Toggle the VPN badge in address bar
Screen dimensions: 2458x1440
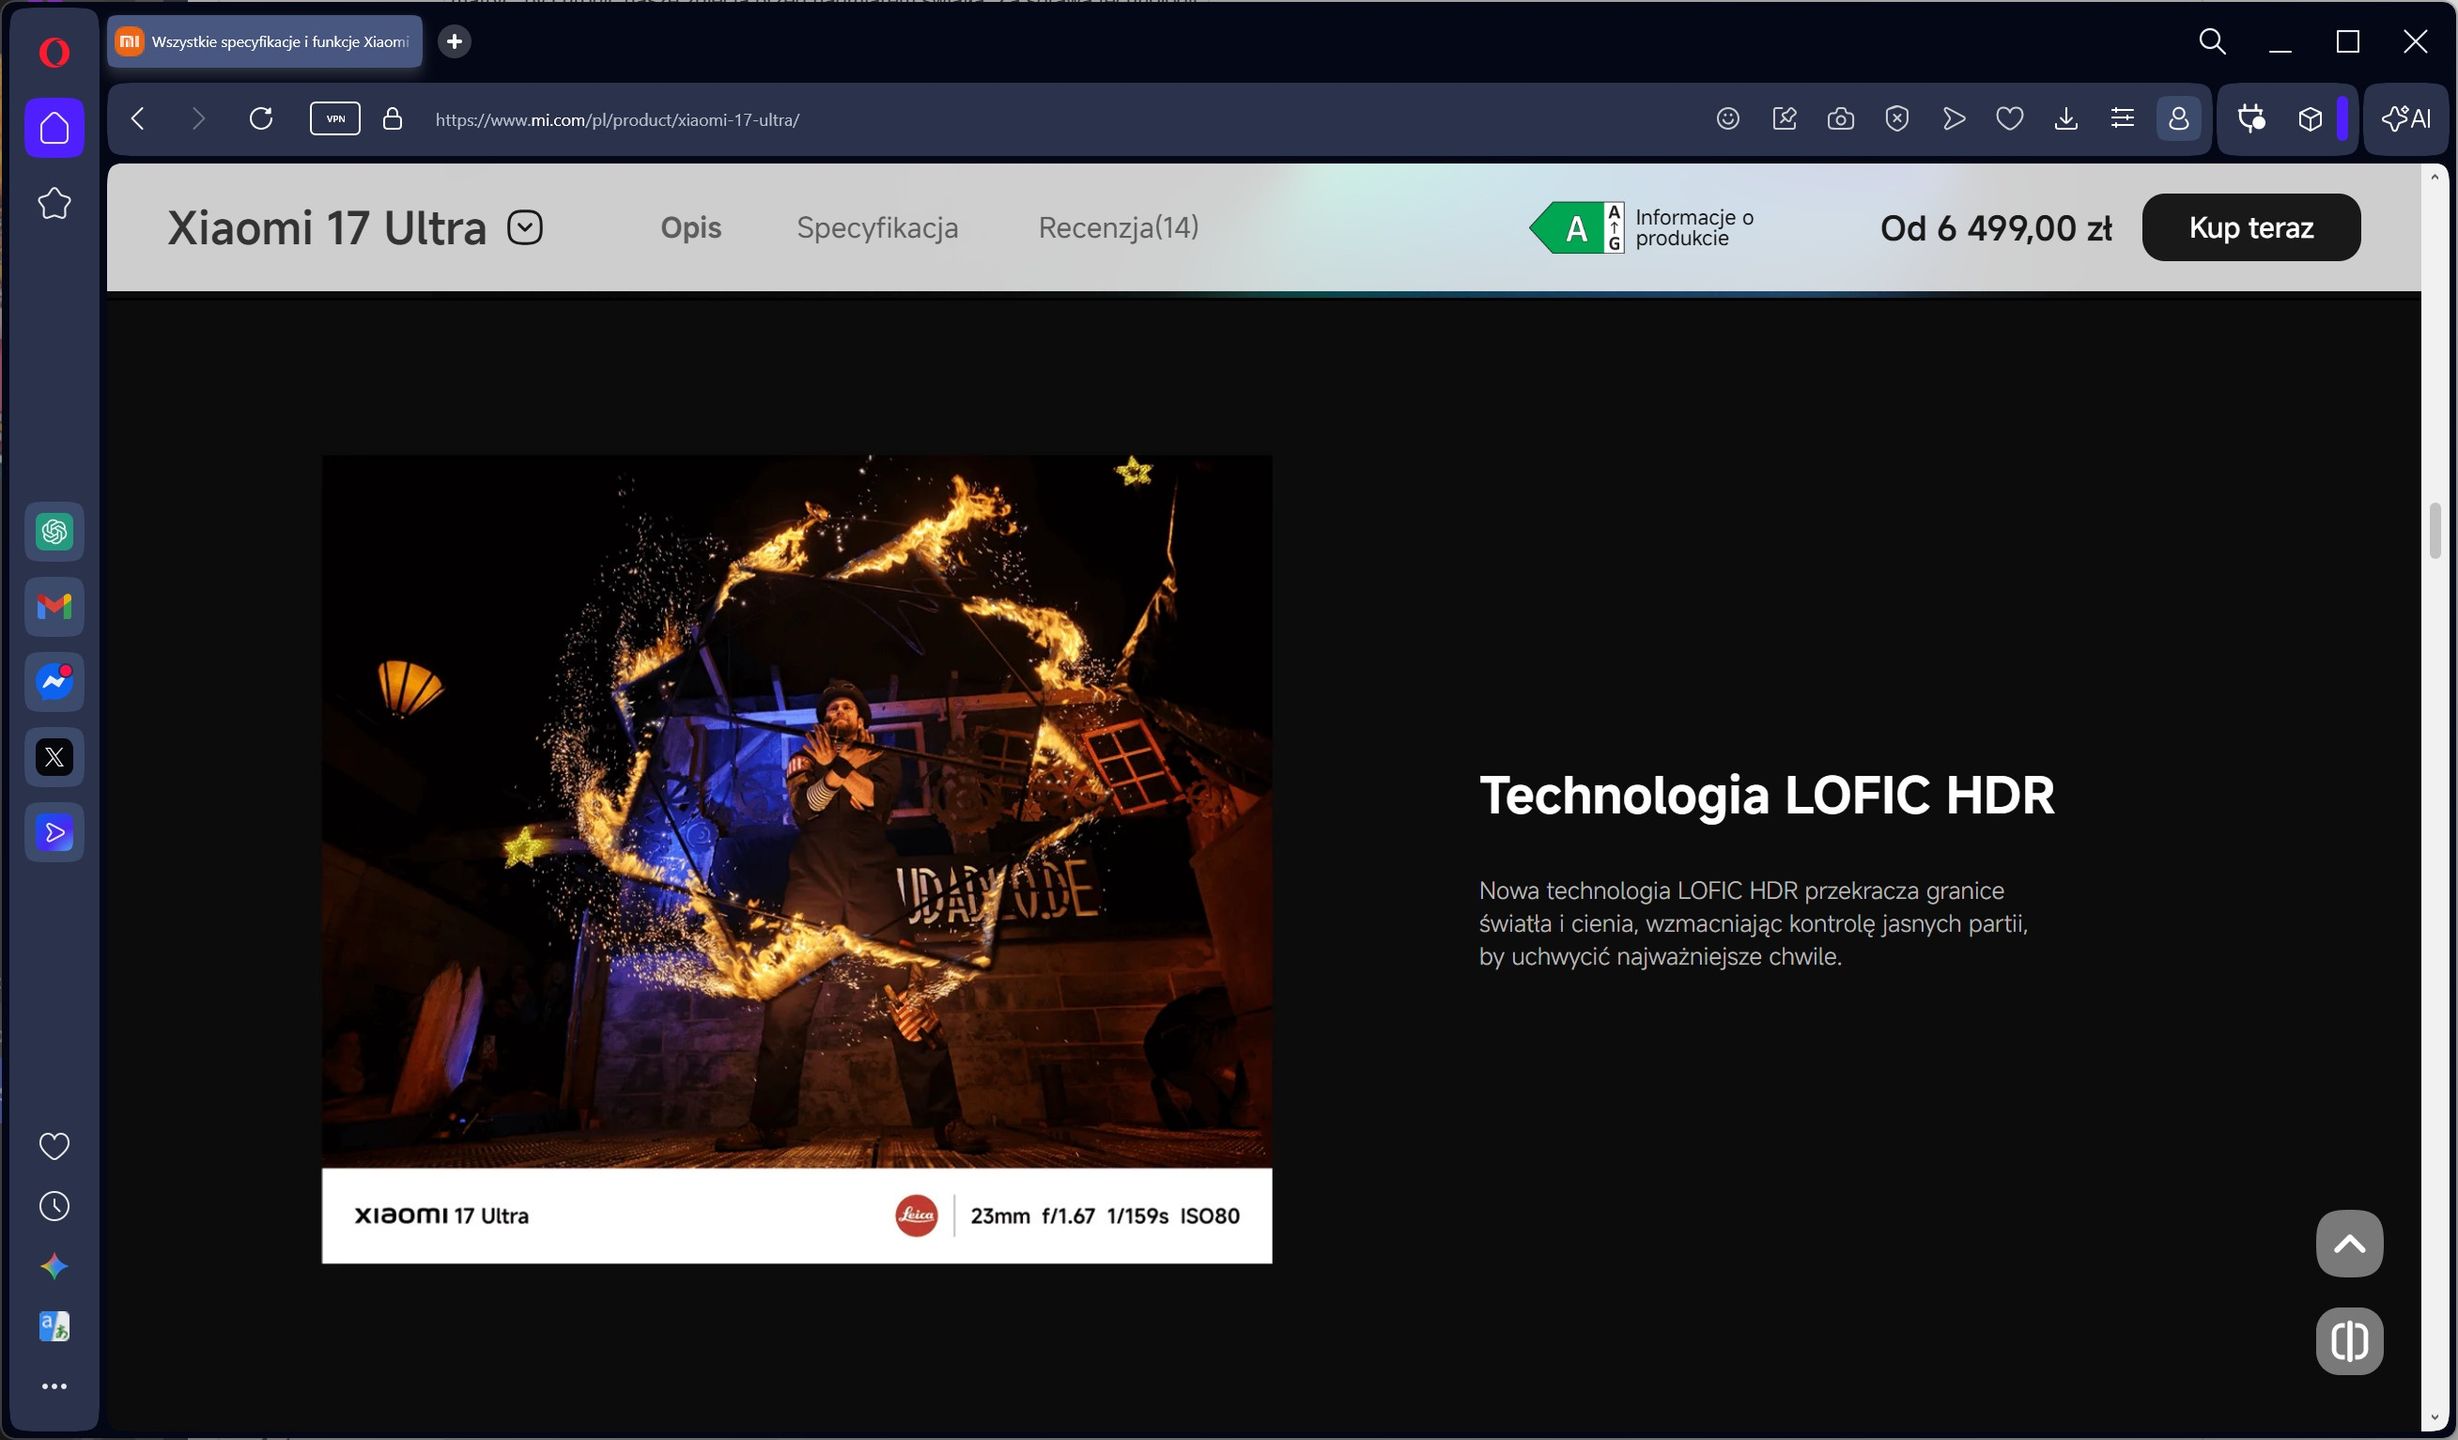[x=335, y=119]
